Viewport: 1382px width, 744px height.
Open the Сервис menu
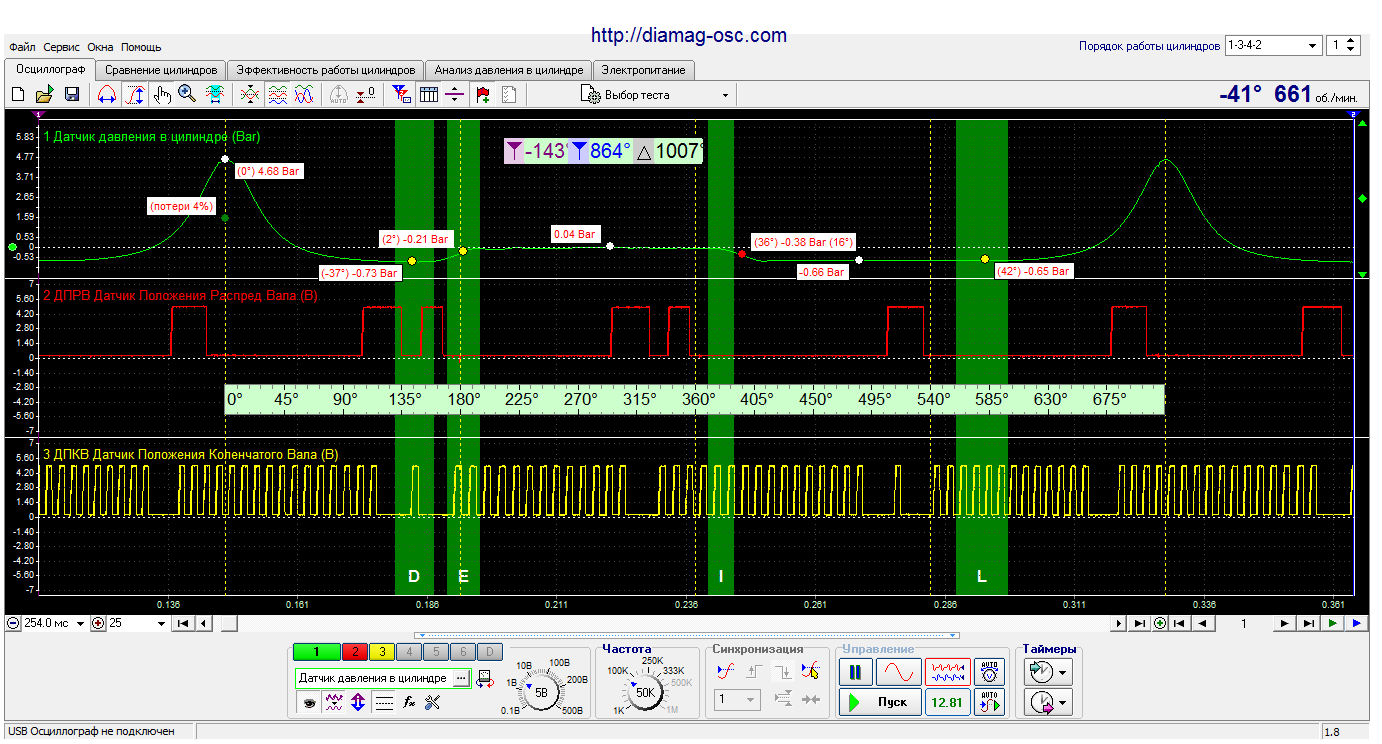click(62, 47)
